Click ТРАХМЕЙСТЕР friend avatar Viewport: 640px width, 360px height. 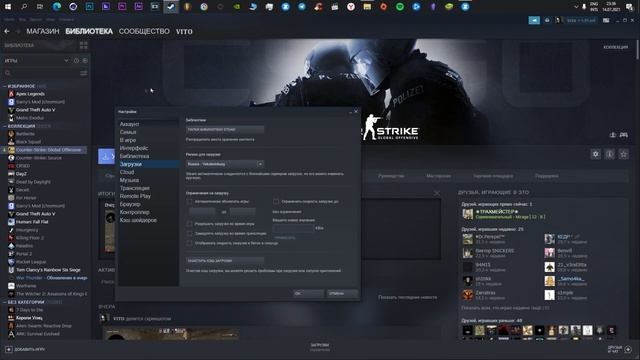[x=468, y=214]
